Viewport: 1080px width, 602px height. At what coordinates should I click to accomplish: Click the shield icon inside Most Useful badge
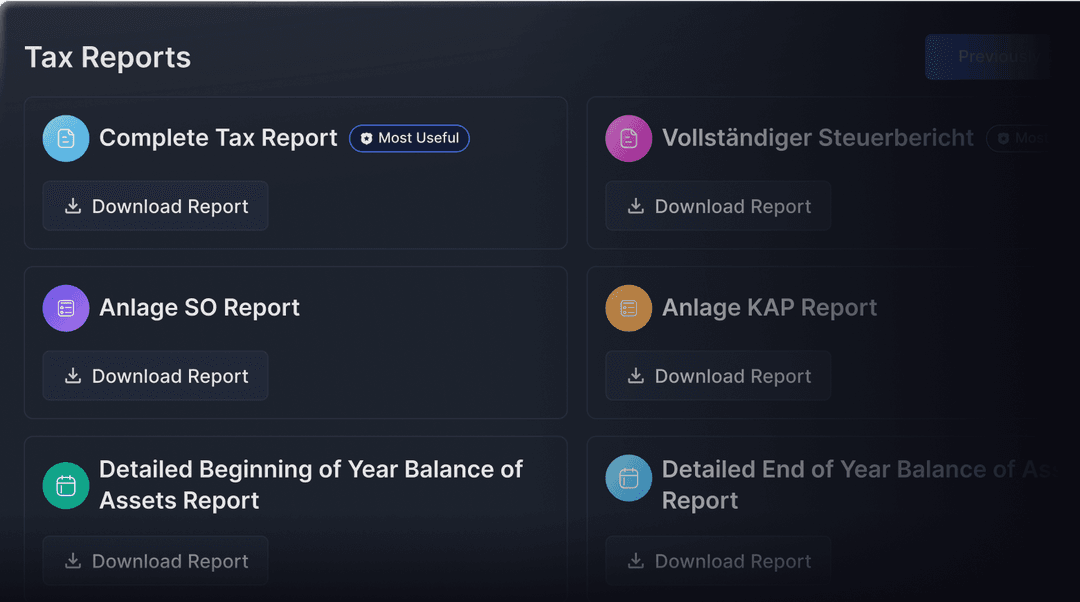tap(366, 138)
